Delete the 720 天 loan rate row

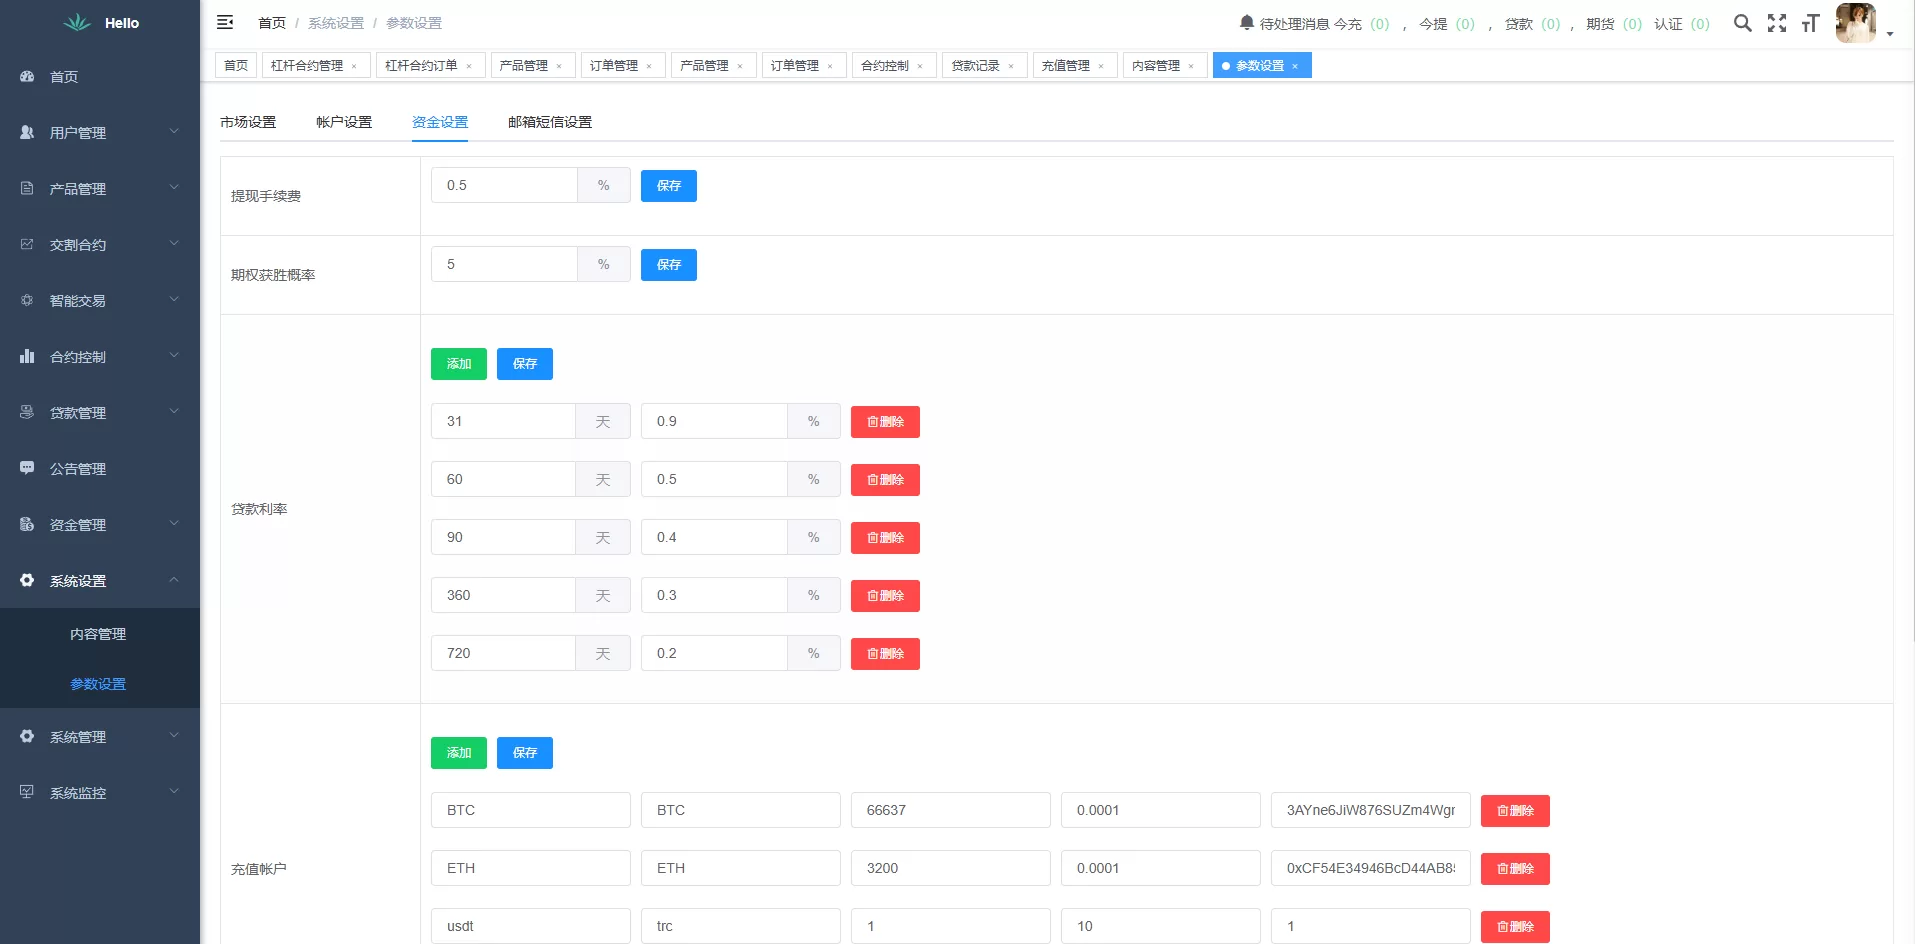tap(885, 654)
